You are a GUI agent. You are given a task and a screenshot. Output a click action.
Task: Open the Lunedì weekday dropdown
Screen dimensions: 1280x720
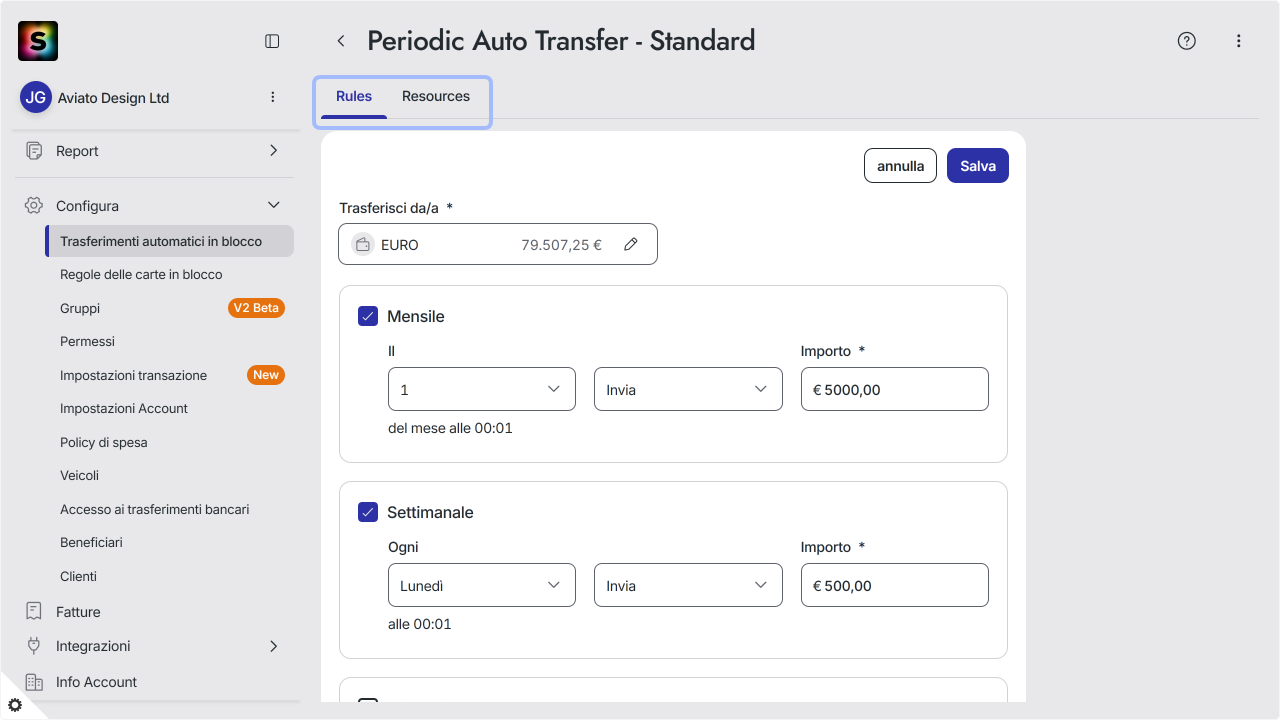click(482, 585)
